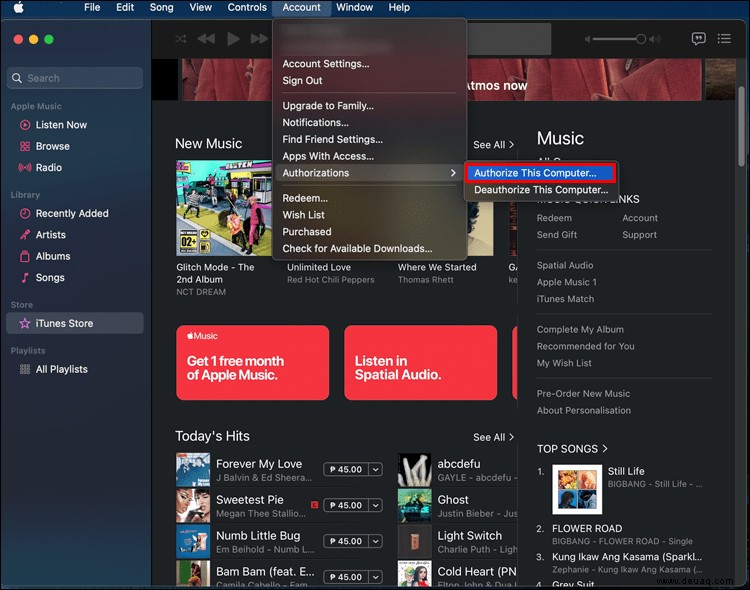750x590 pixels.
Task: Open Spatial Audio link in right column
Action: click(x=565, y=266)
